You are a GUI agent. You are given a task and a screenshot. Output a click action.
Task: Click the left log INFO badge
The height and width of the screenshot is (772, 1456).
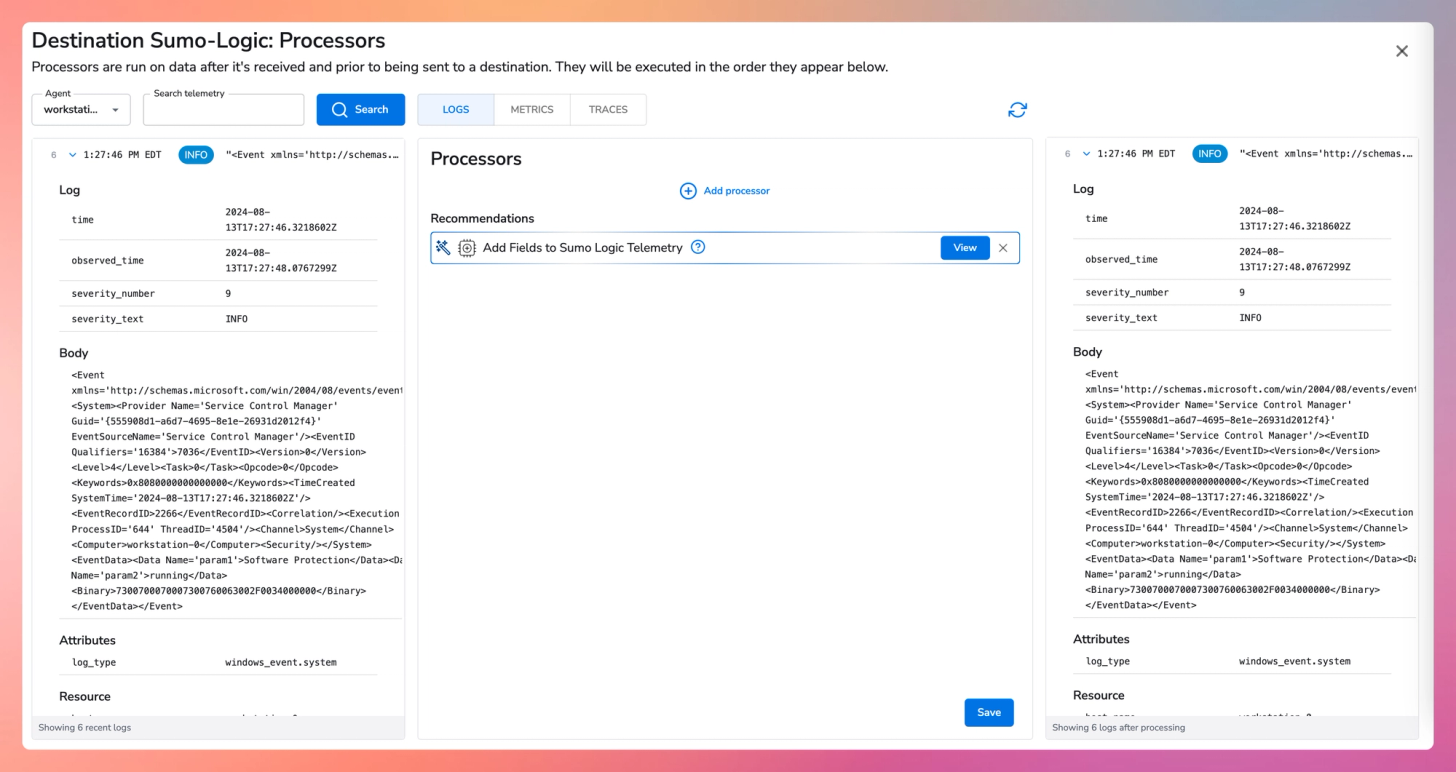click(x=196, y=155)
